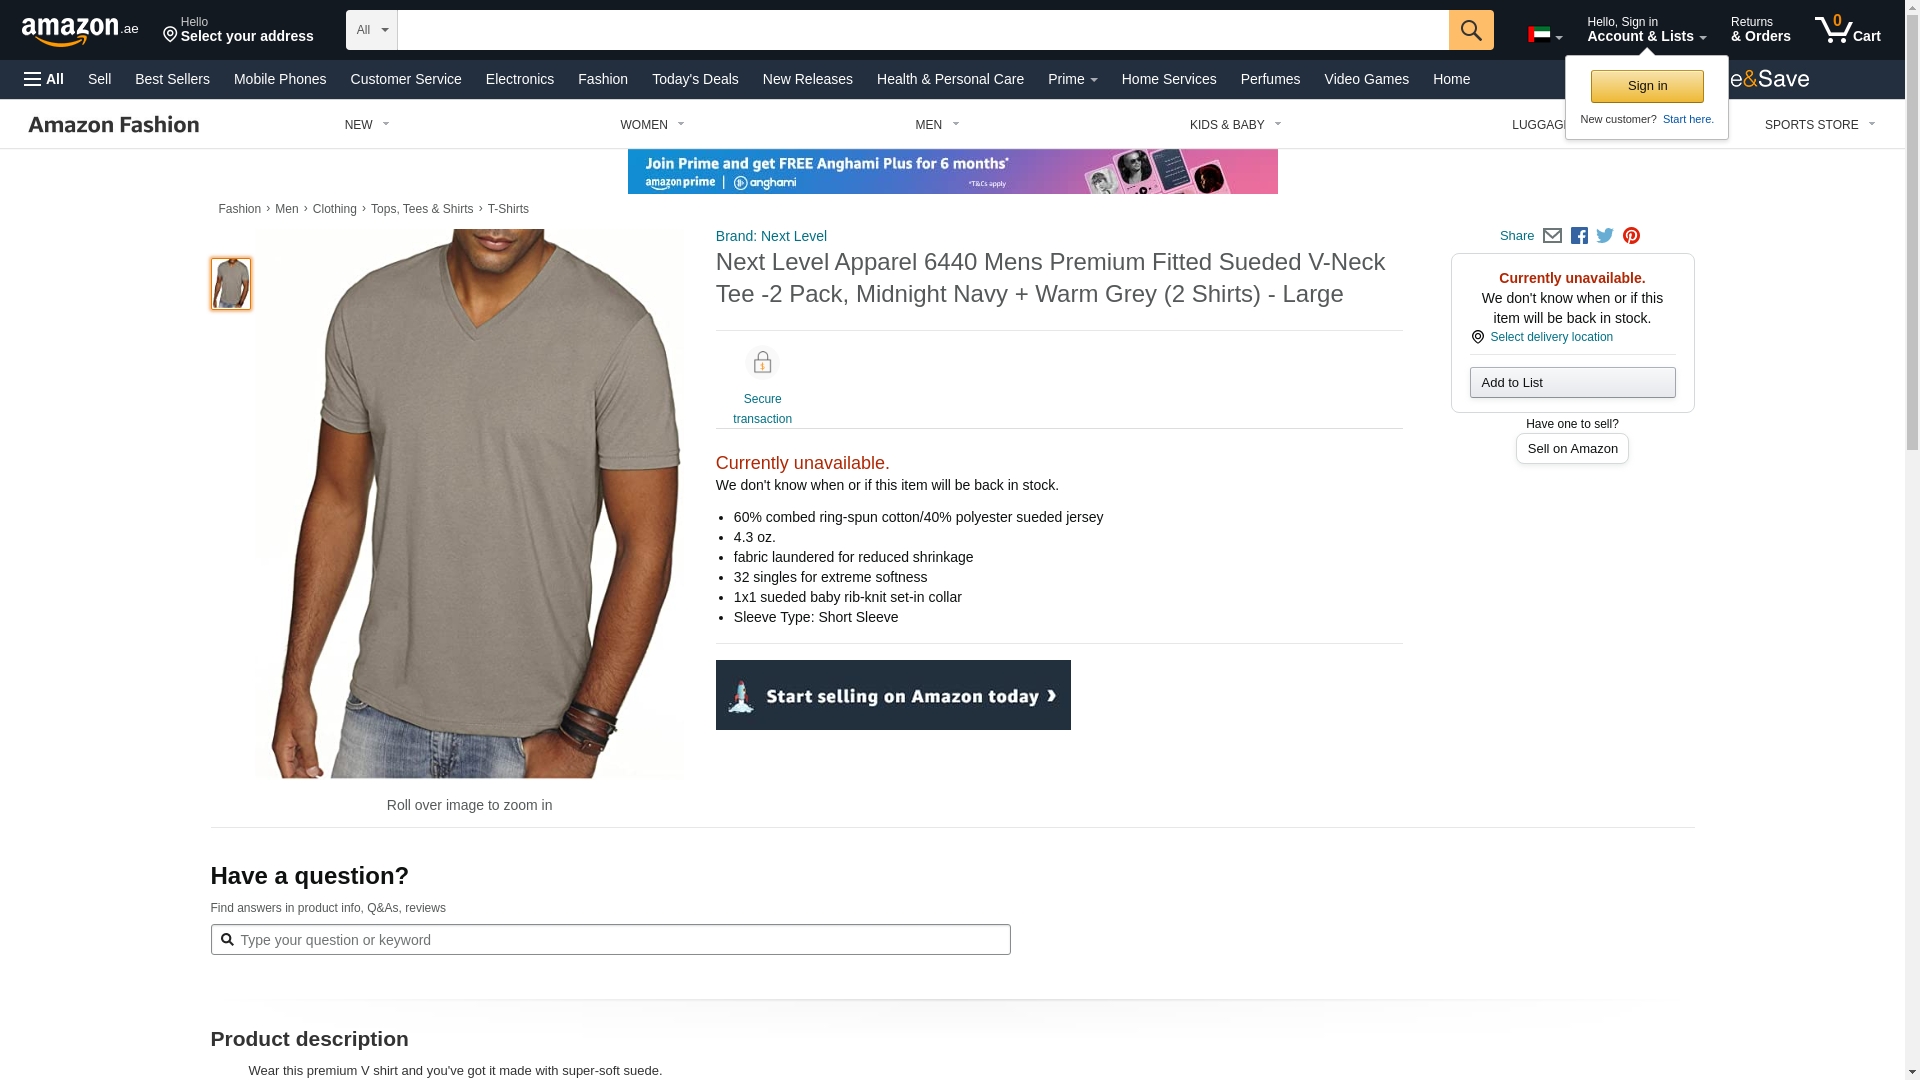Expand the All search category dropdown
Screen dimensions: 1920x1080
pyautogui.click(x=372, y=30)
